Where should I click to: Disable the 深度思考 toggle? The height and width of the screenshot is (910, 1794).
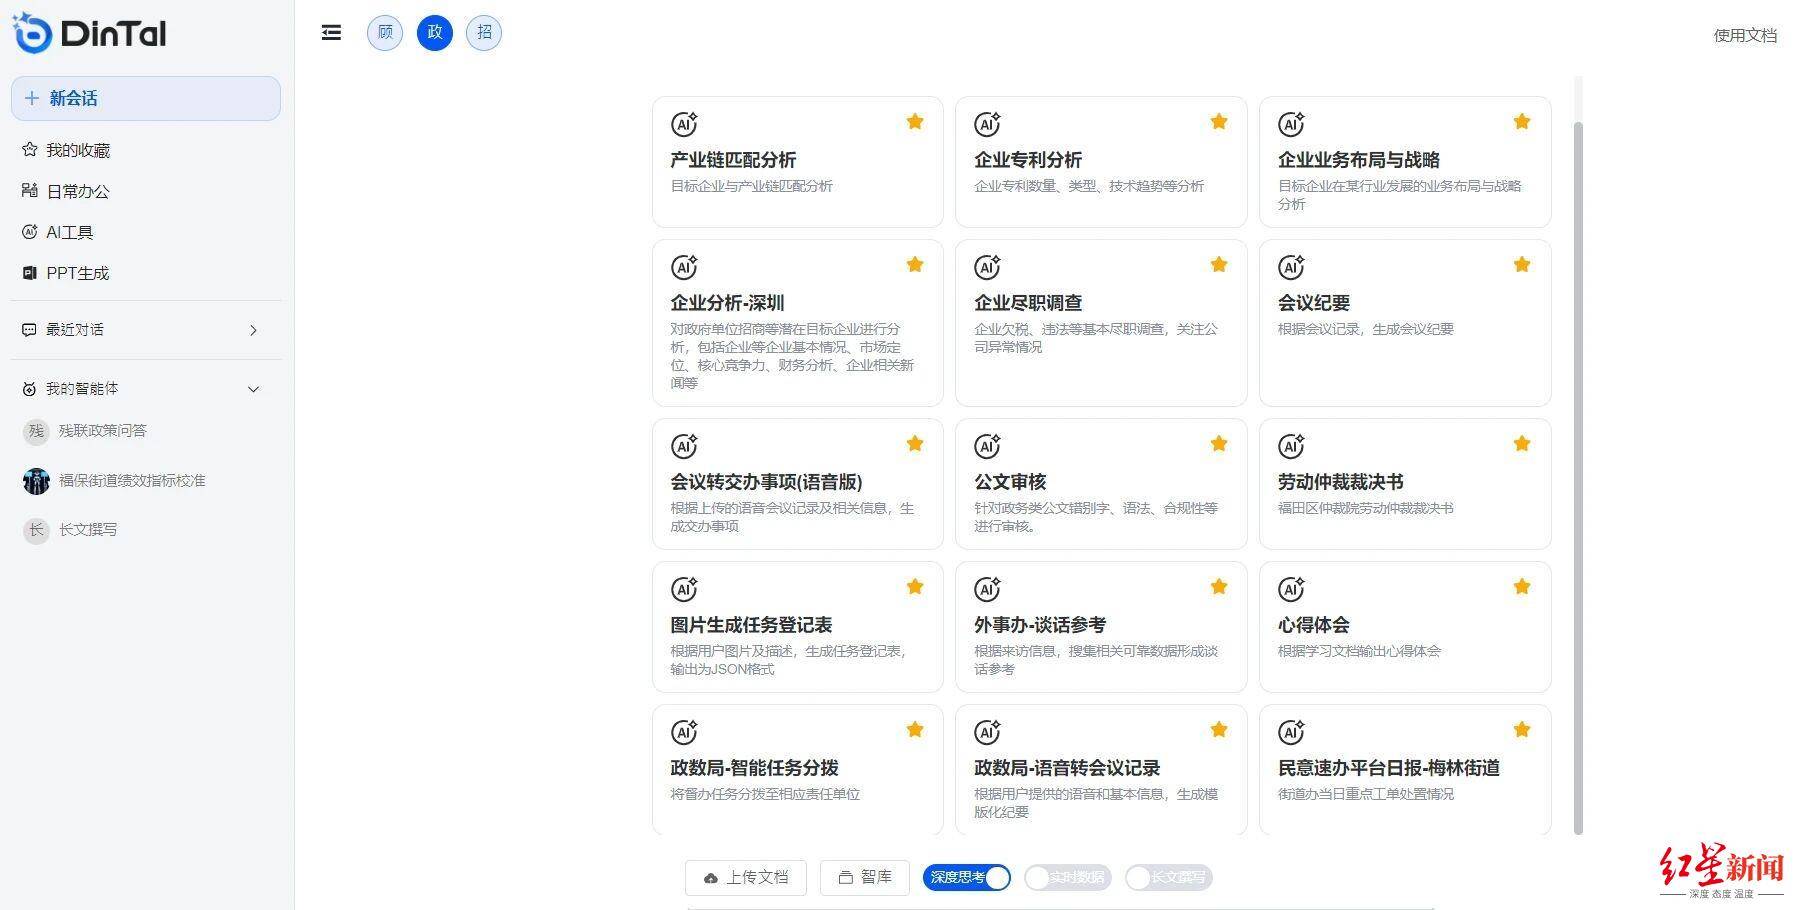click(966, 878)
